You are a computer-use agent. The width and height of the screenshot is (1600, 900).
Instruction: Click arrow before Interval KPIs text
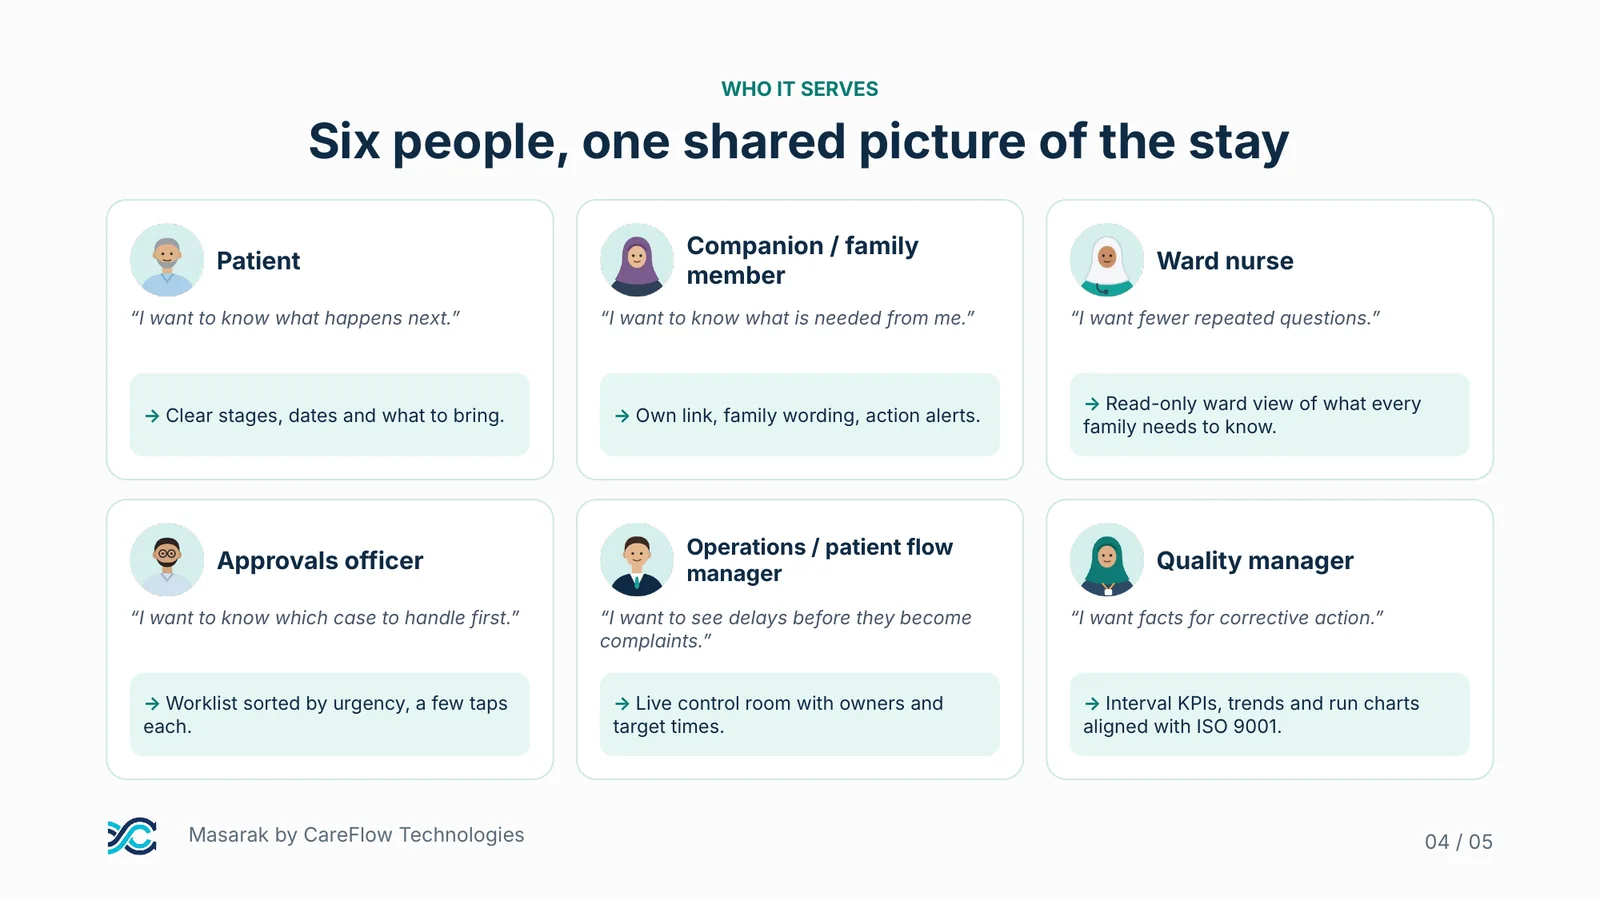(1092, 704)
